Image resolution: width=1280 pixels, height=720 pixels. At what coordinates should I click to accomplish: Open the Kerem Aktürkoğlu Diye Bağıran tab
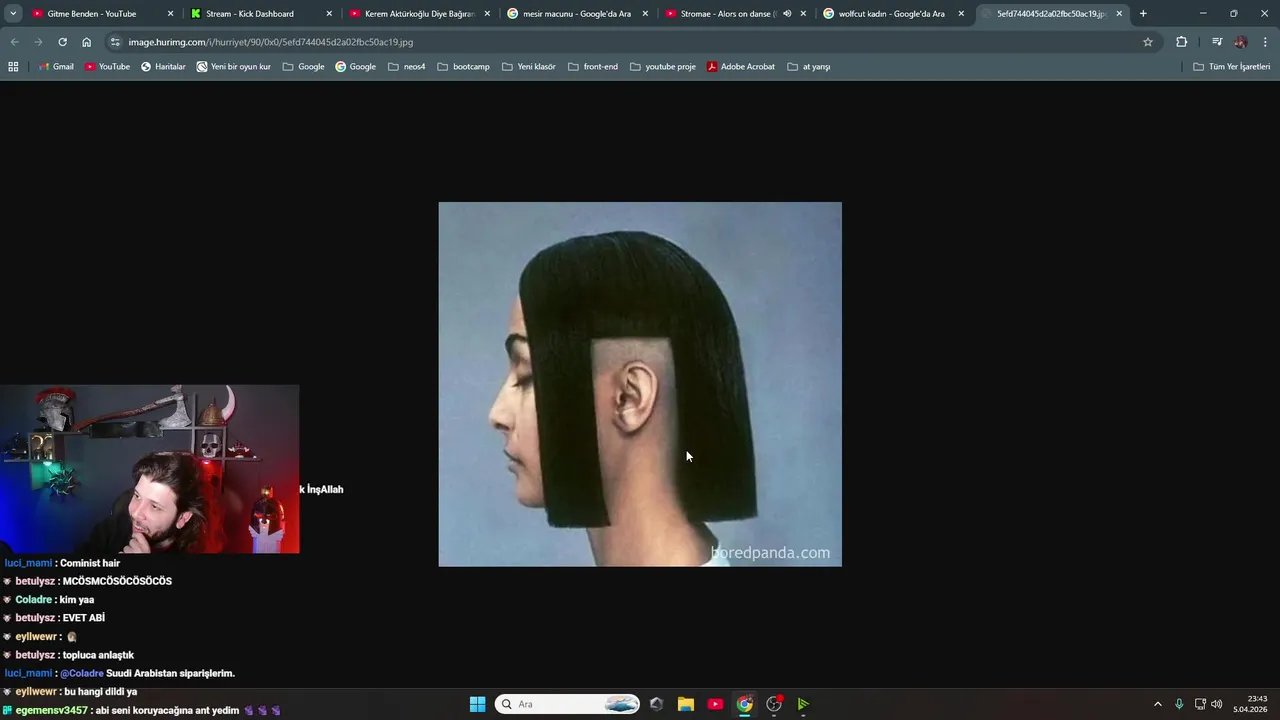419,14
